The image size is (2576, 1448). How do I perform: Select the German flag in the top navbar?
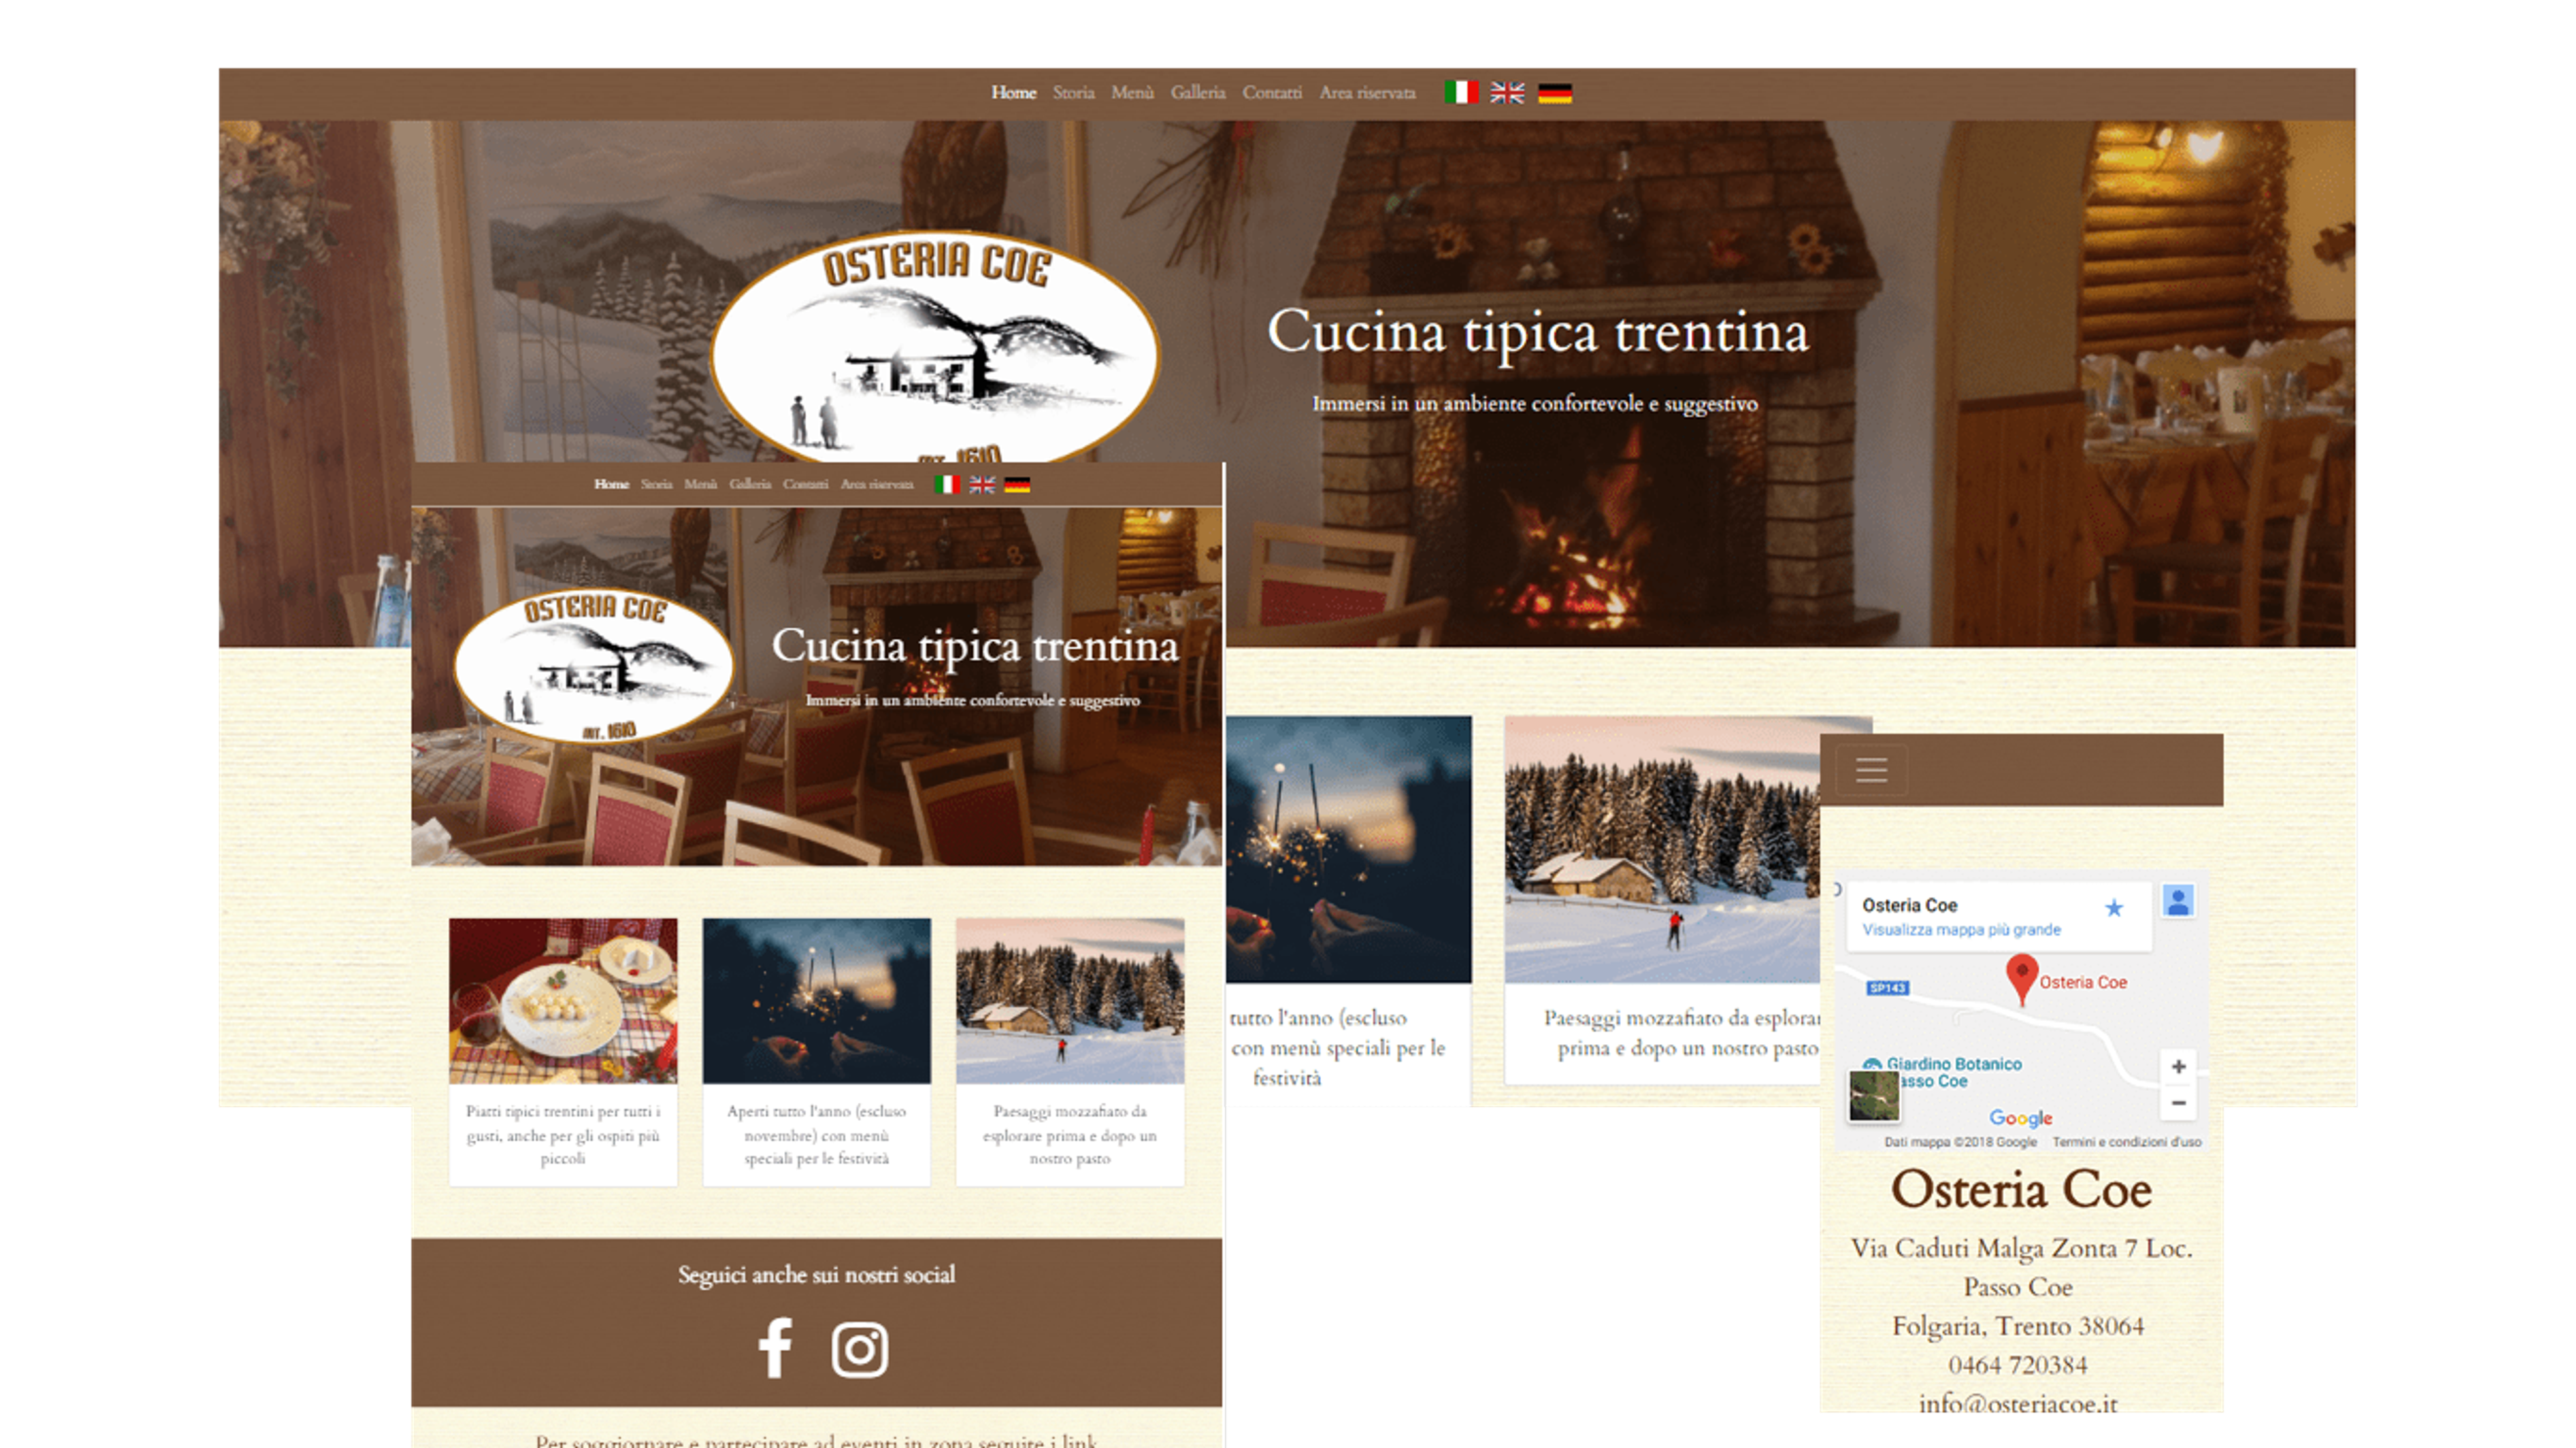click(1554, 93)
